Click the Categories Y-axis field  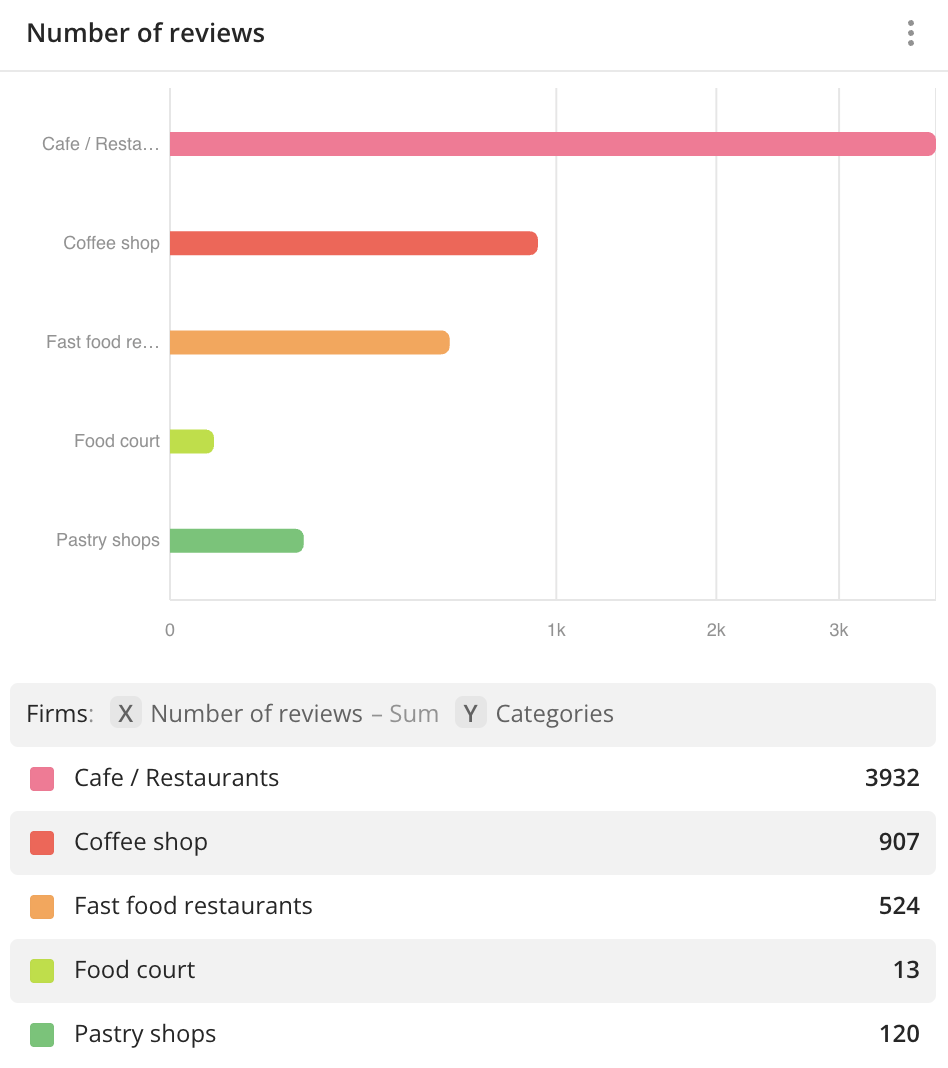click(554, 713)
